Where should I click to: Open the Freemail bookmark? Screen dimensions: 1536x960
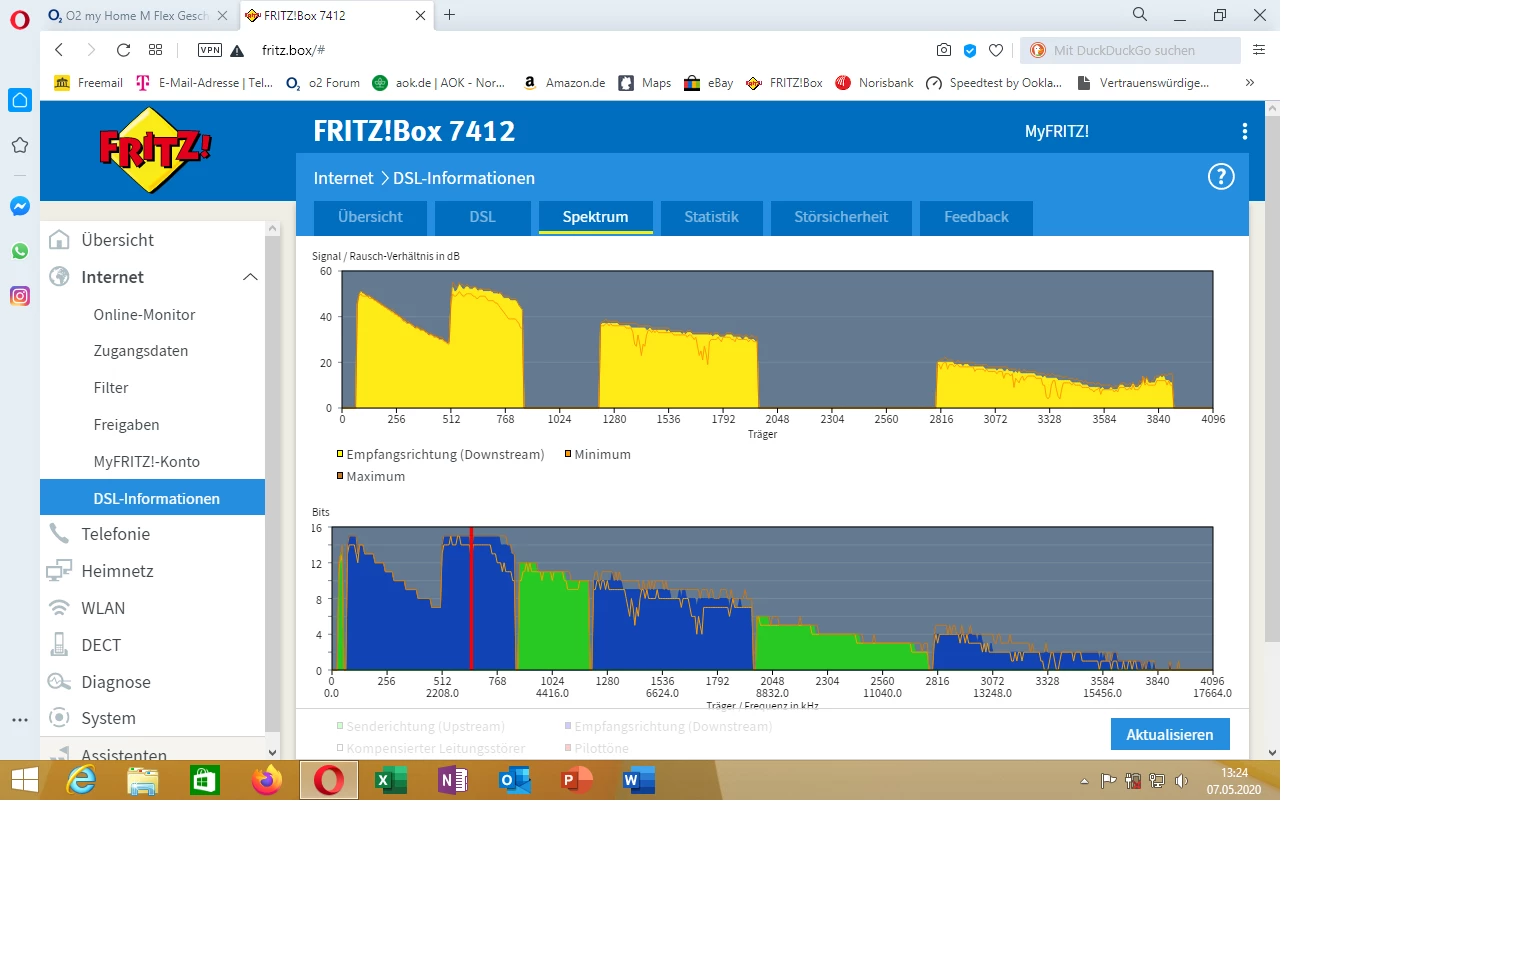tap(88, 83)
